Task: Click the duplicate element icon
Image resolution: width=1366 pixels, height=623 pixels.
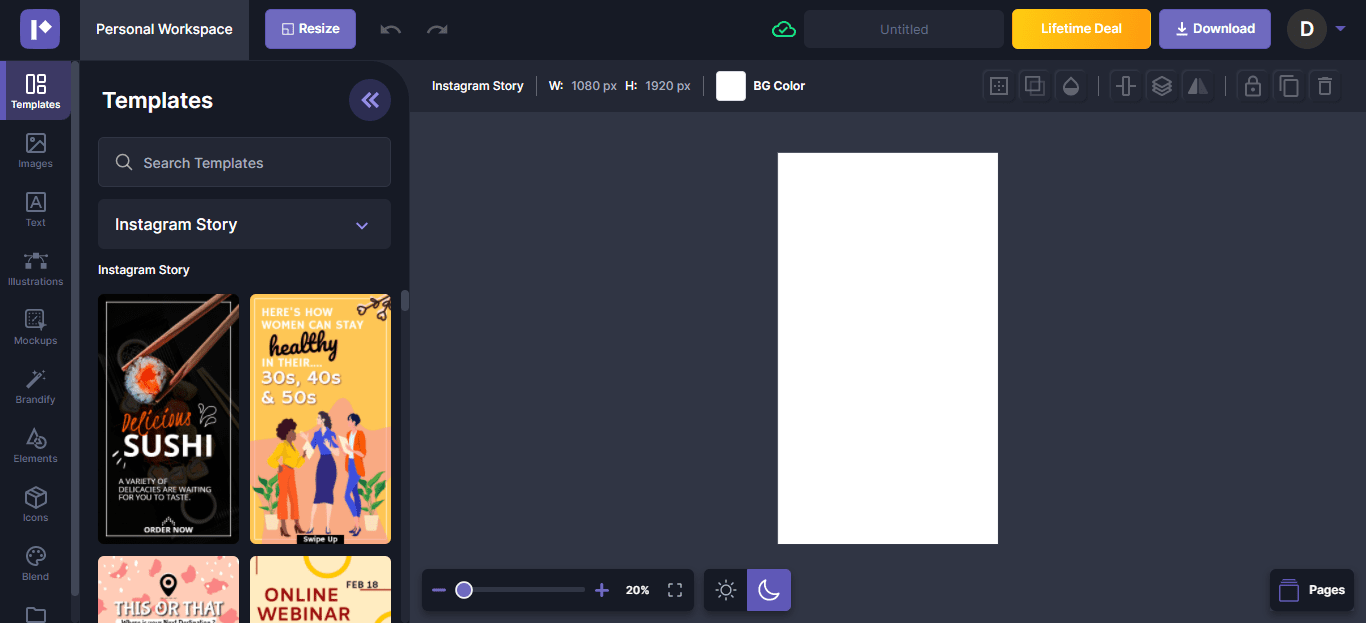Action: tap(1289, 86)
